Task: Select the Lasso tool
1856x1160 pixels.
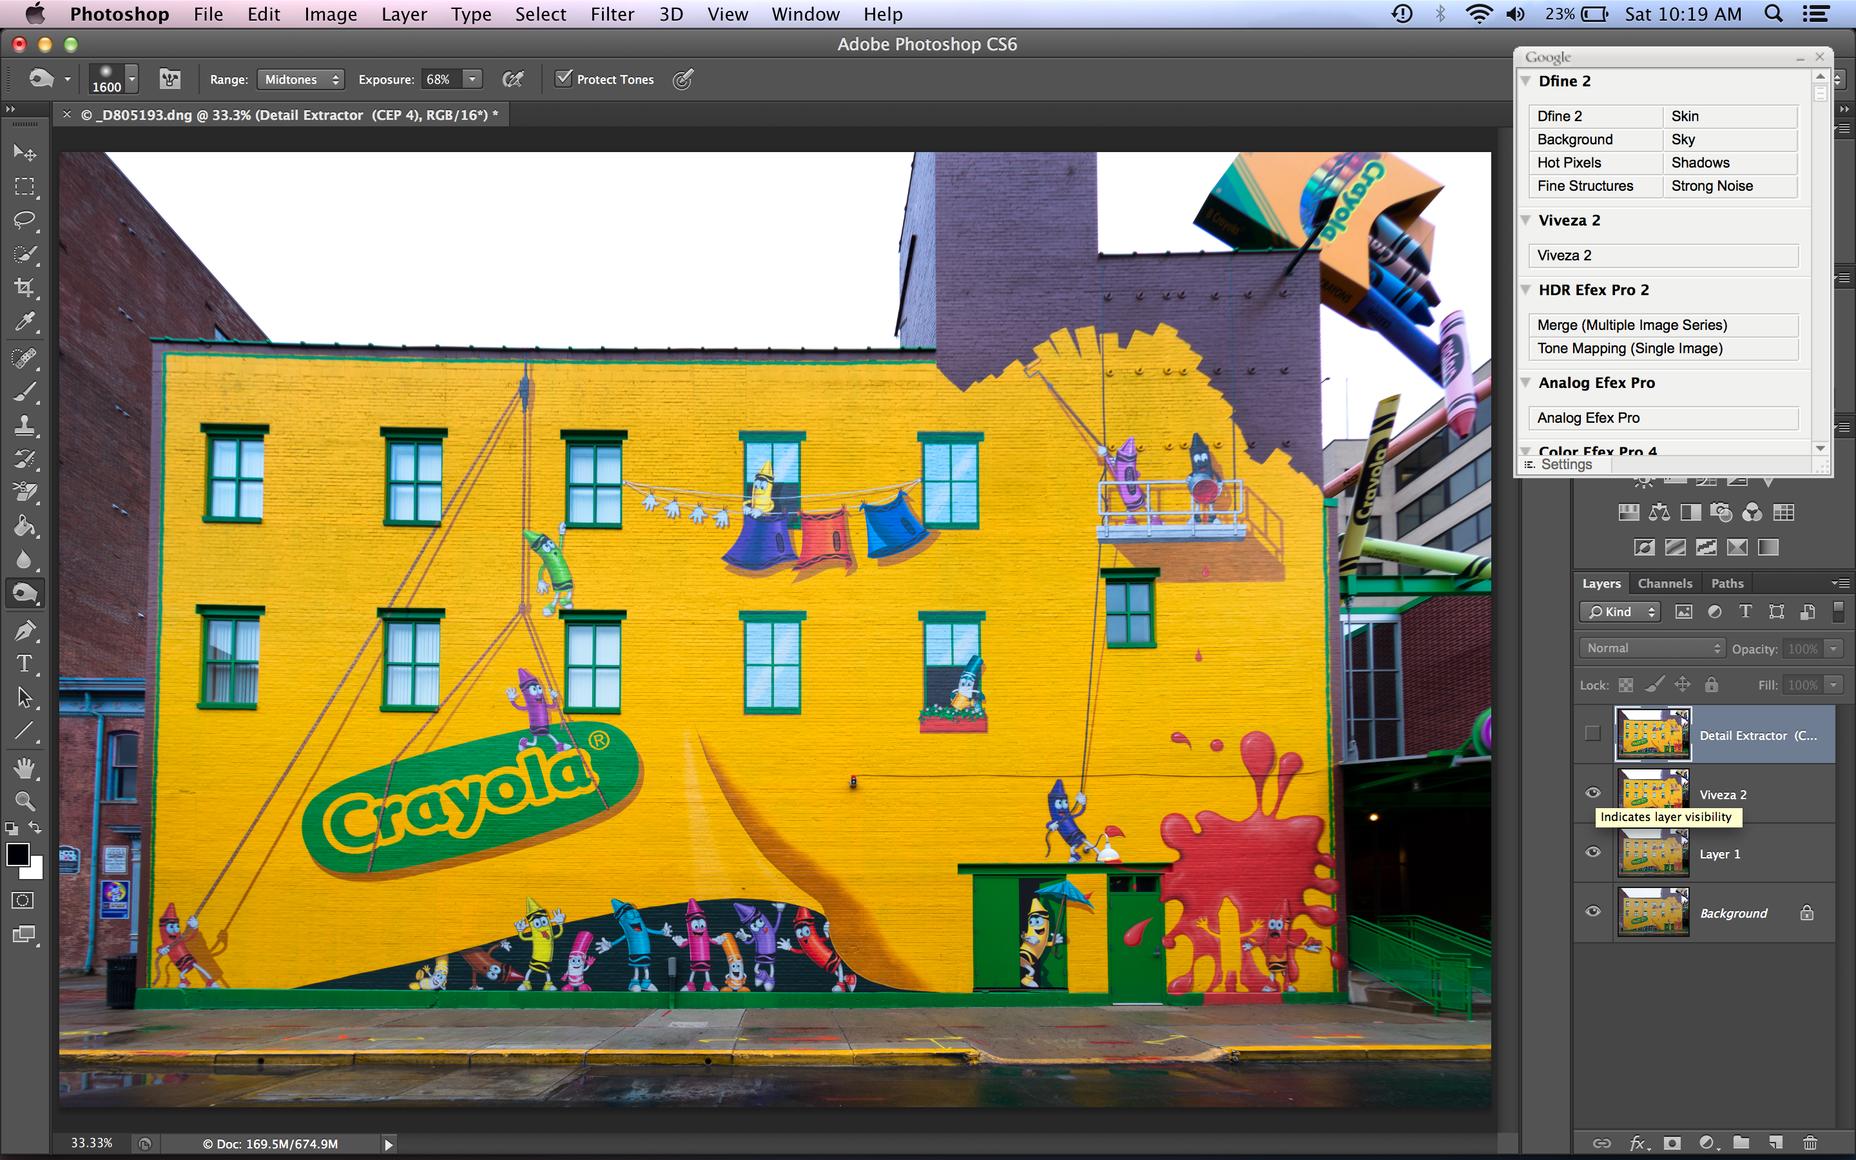Action: tap(24, 220)
